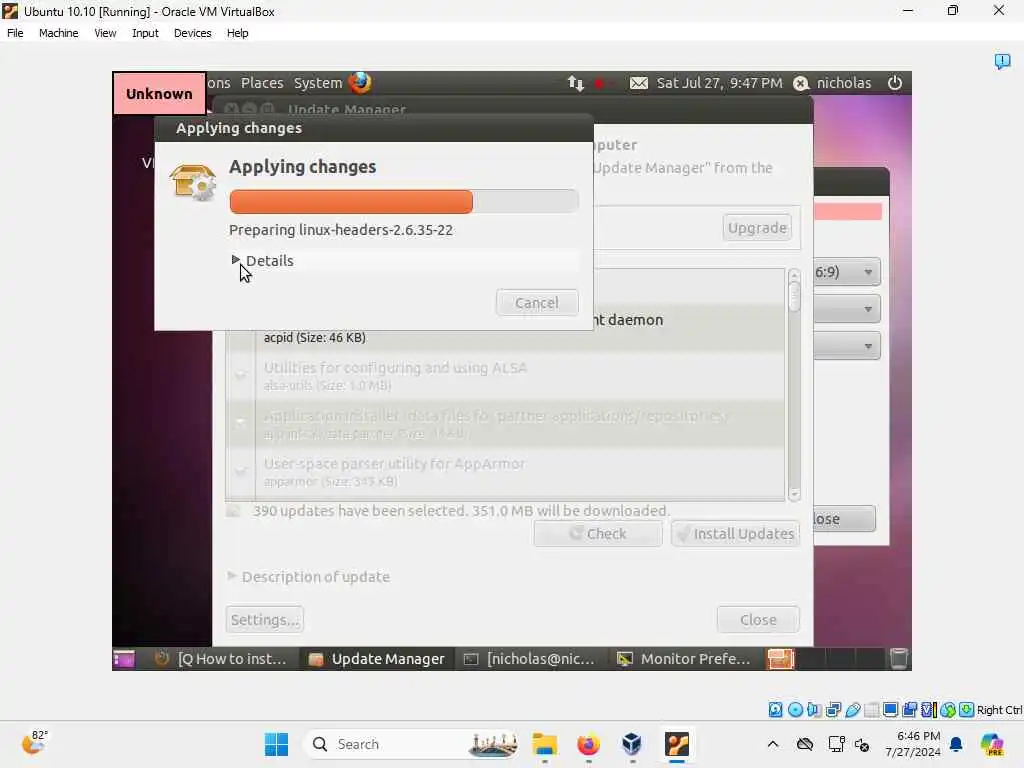Click Close at bottom of Update Manager
This screenshot has height=768, width=1024.
coord(758,620)
